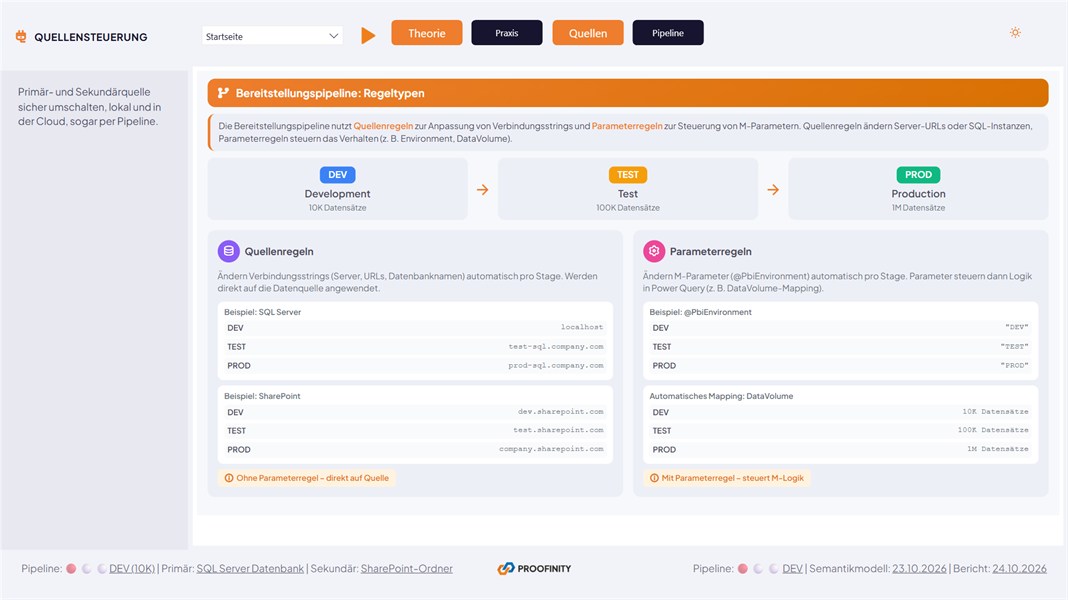Select test.sharepoint.com value

click(559, 430)
